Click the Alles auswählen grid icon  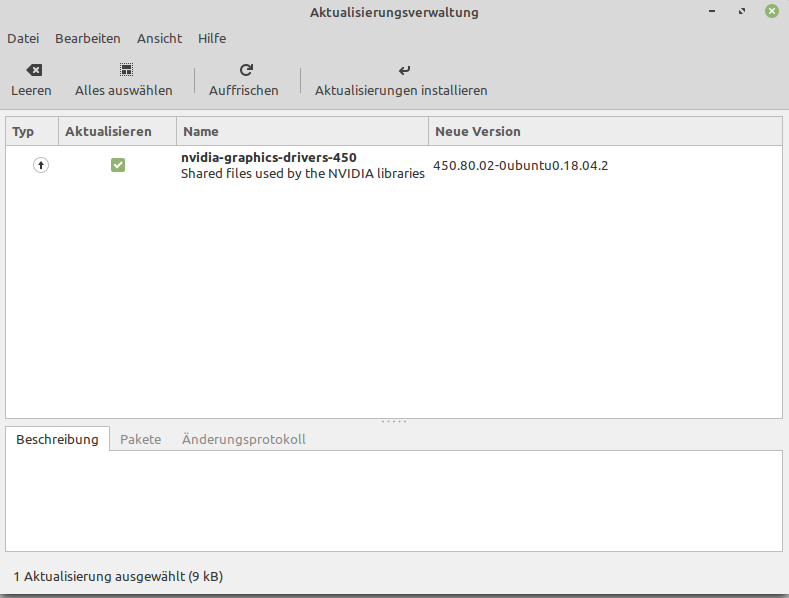click(126, 70)
